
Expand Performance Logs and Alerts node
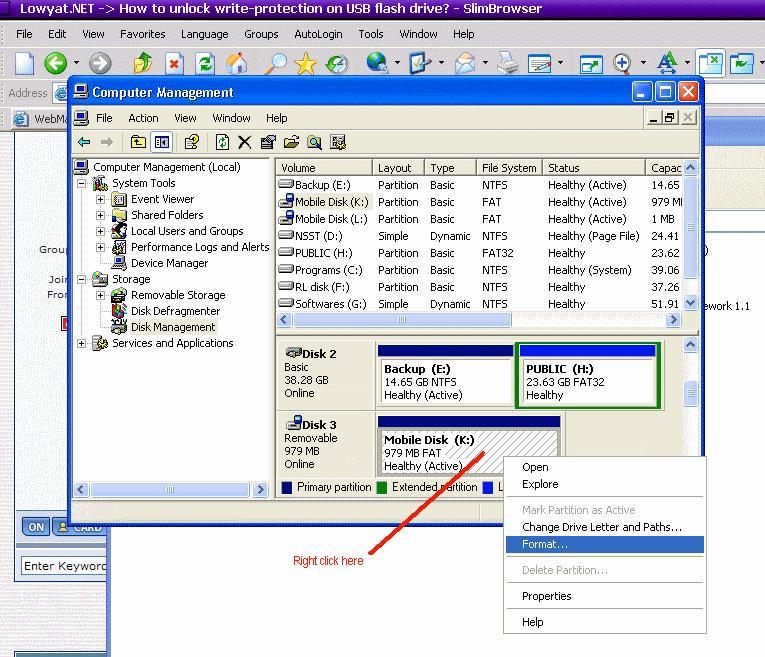tap(100, 247)
